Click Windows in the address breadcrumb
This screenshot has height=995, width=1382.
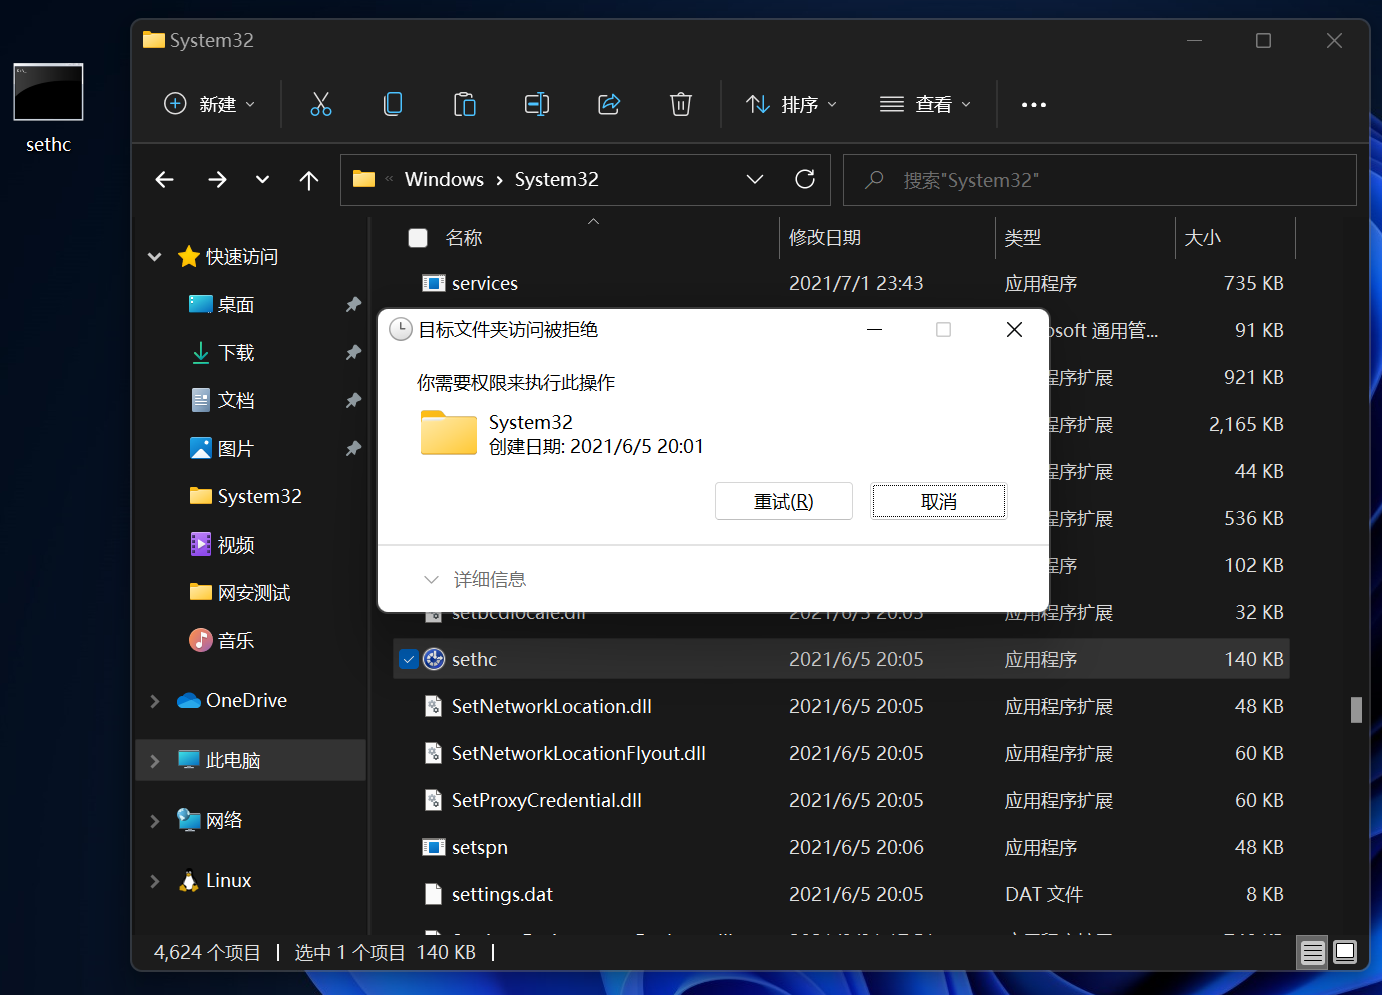pyautogui.click(x=444, y=179)
